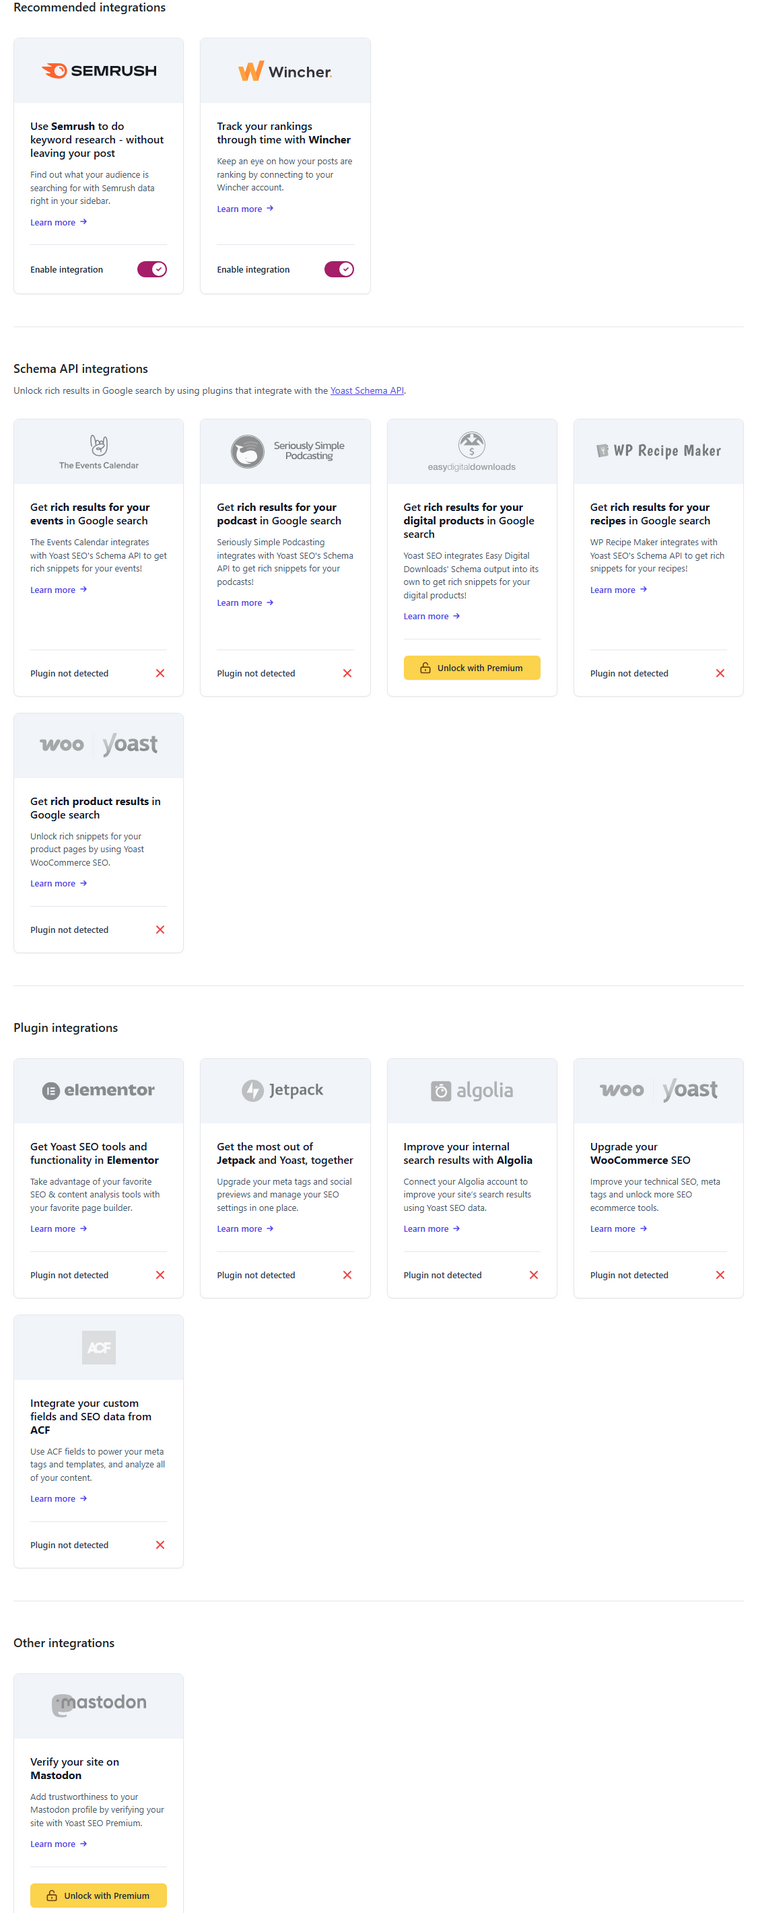Image resolution: width=760 pixels, height=1913 pixels.
Task: Click red X on WP Recipe Maker card
Action: 720,673
